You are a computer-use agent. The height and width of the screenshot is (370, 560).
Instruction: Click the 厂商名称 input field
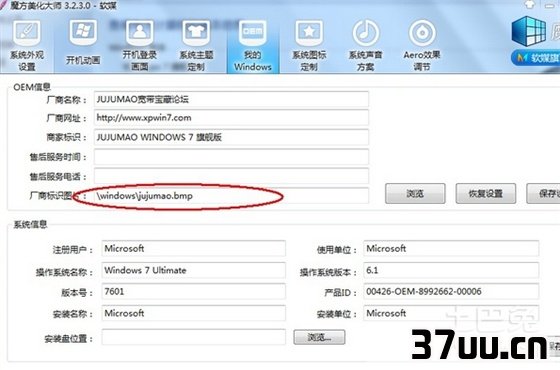pyautogui.click(x=231, y=99)
